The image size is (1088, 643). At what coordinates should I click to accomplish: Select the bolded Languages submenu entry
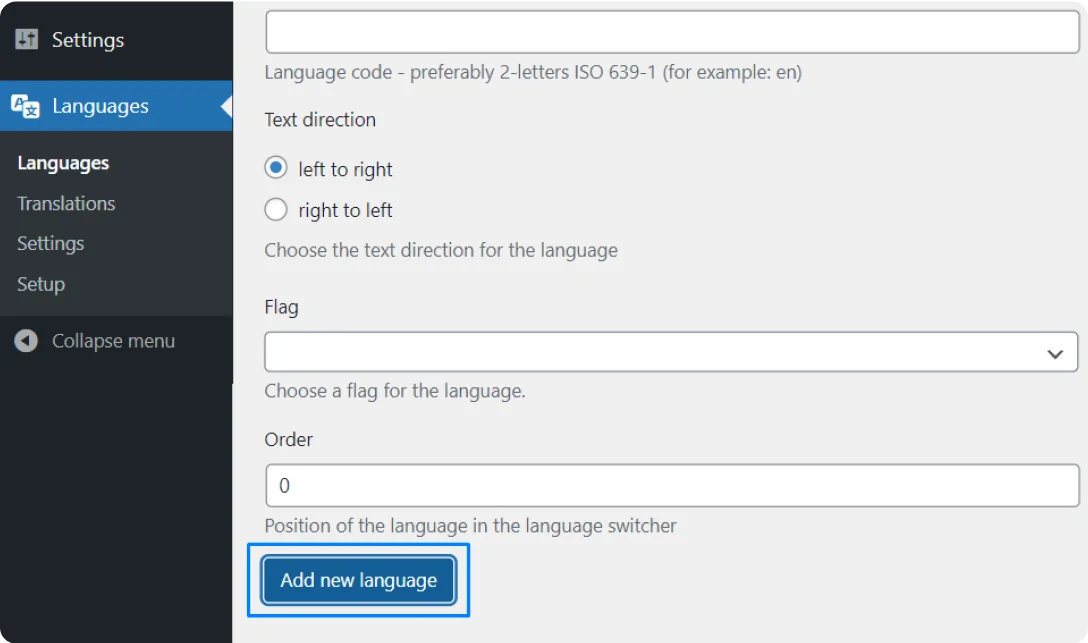[x=62, y=162]
